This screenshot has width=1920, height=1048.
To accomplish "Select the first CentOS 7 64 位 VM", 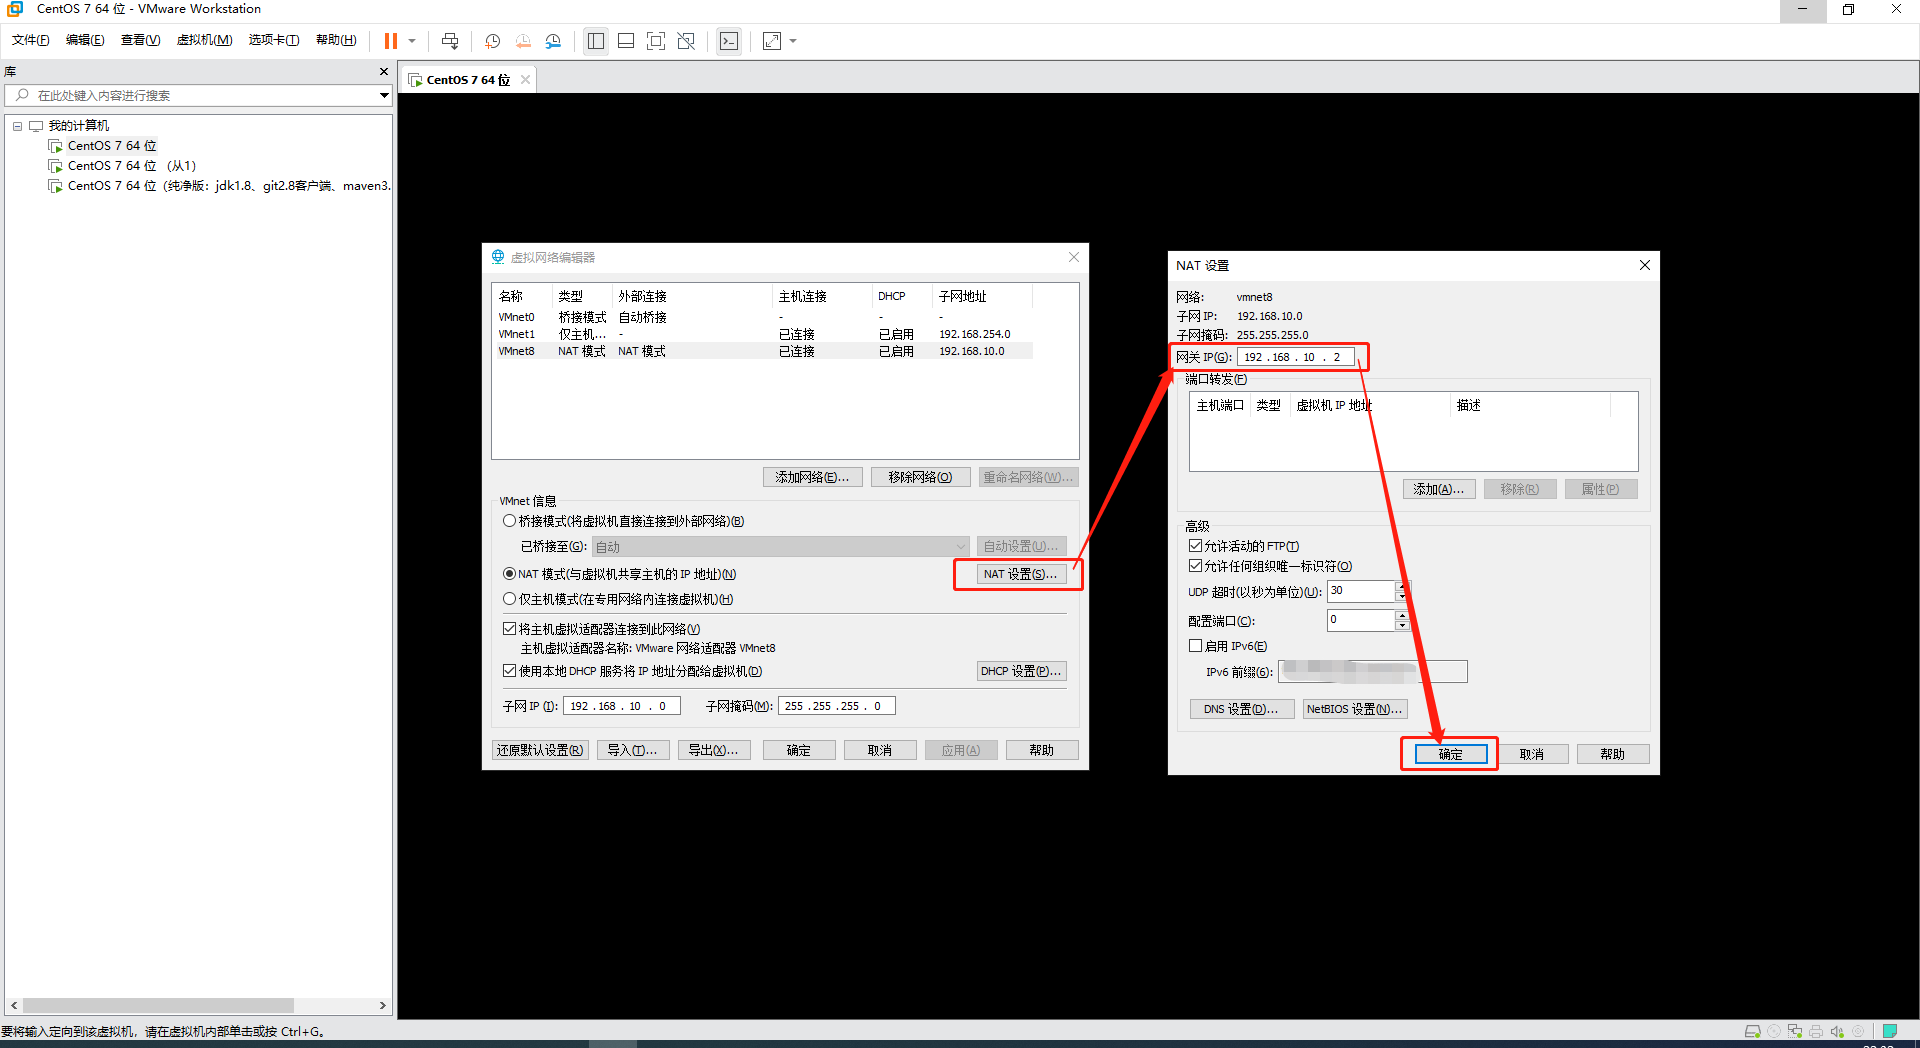I will point(112,146).
